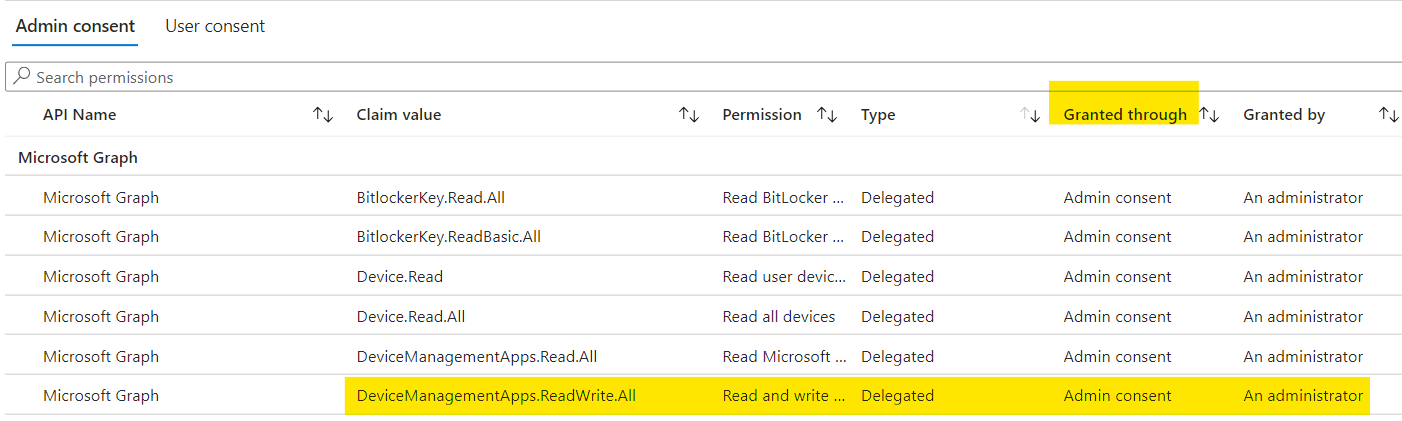Sort by Granted through arrows icon
This screenshot has height=421, width=1402.
(1210, 115)
